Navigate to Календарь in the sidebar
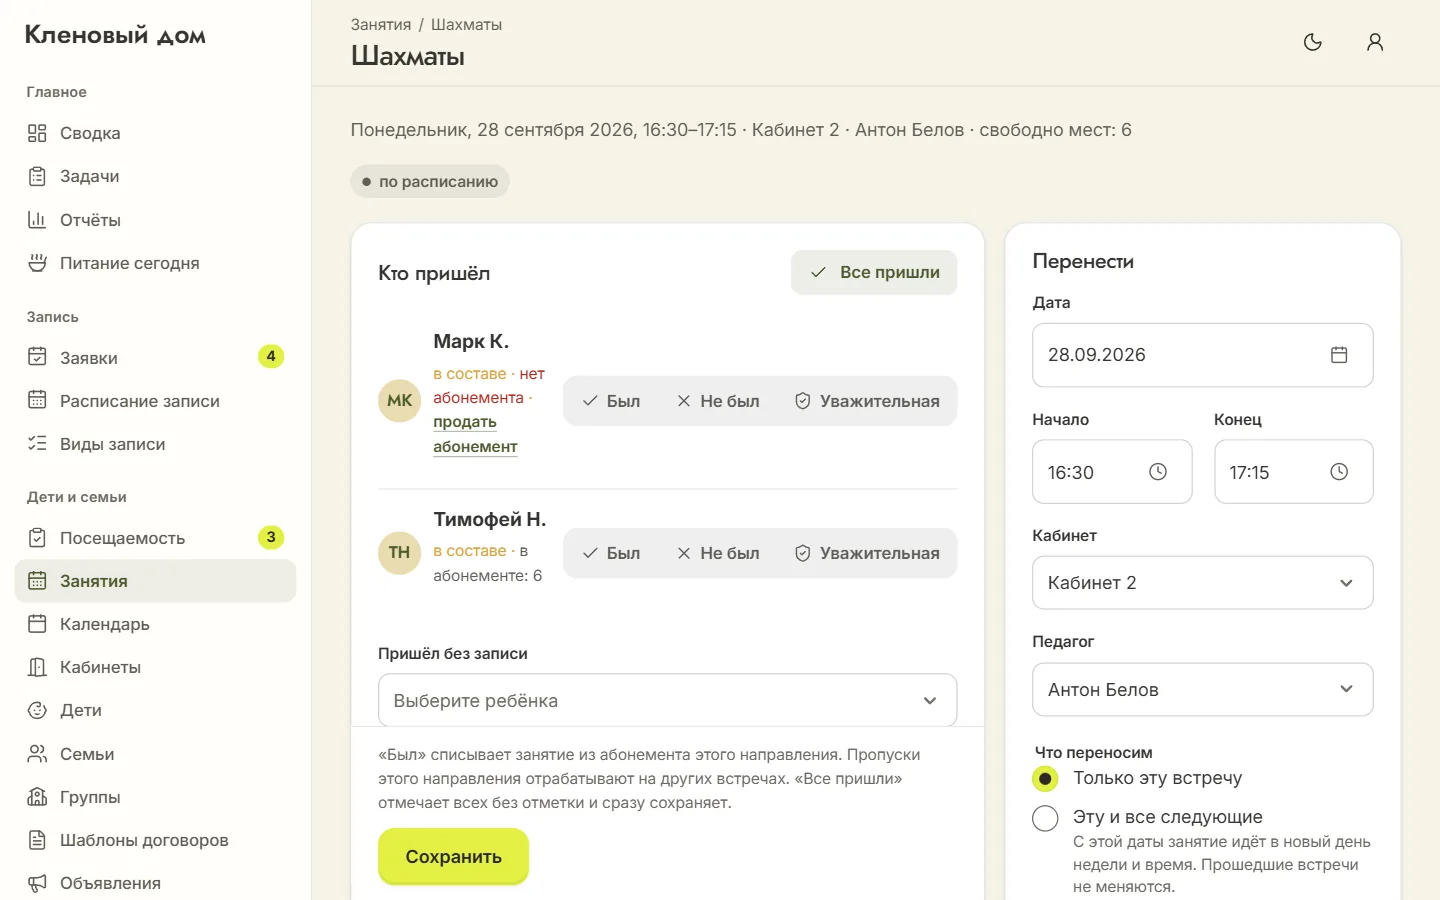 pos(155,624)
